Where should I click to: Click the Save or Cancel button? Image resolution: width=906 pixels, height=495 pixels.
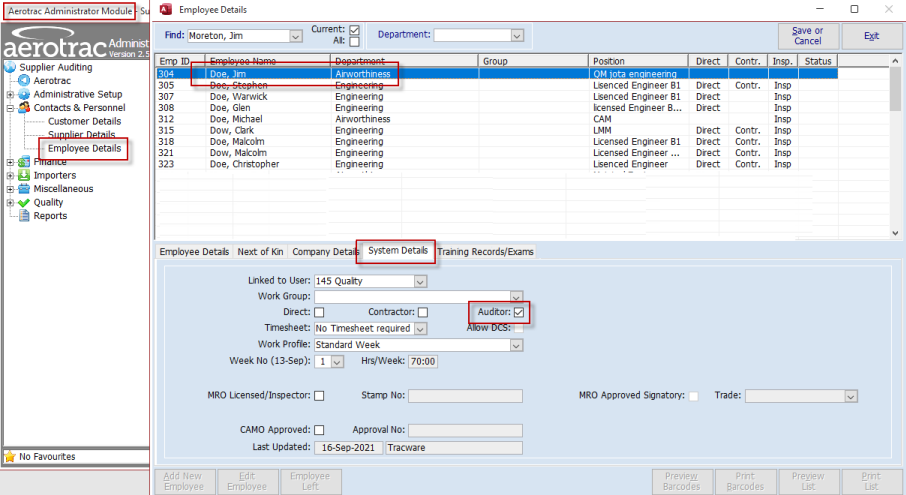[x=807, y=36]
